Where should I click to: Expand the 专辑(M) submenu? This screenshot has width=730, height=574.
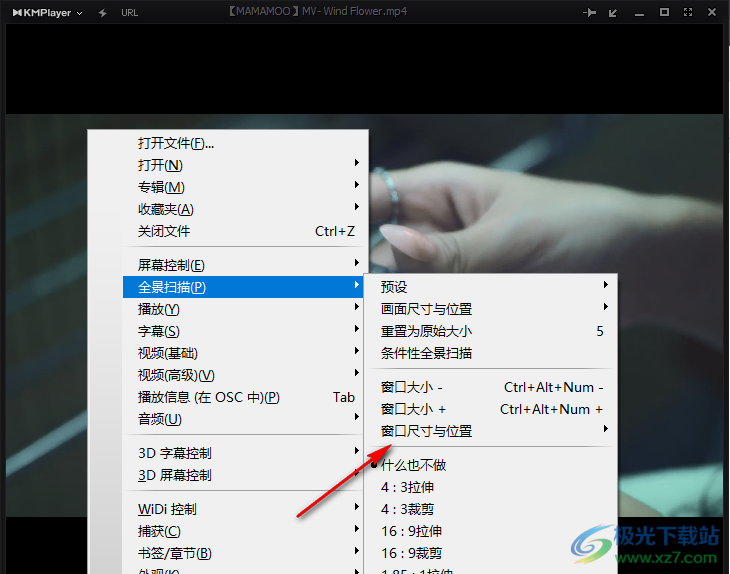pyautogui.click(x=245, y=187)
